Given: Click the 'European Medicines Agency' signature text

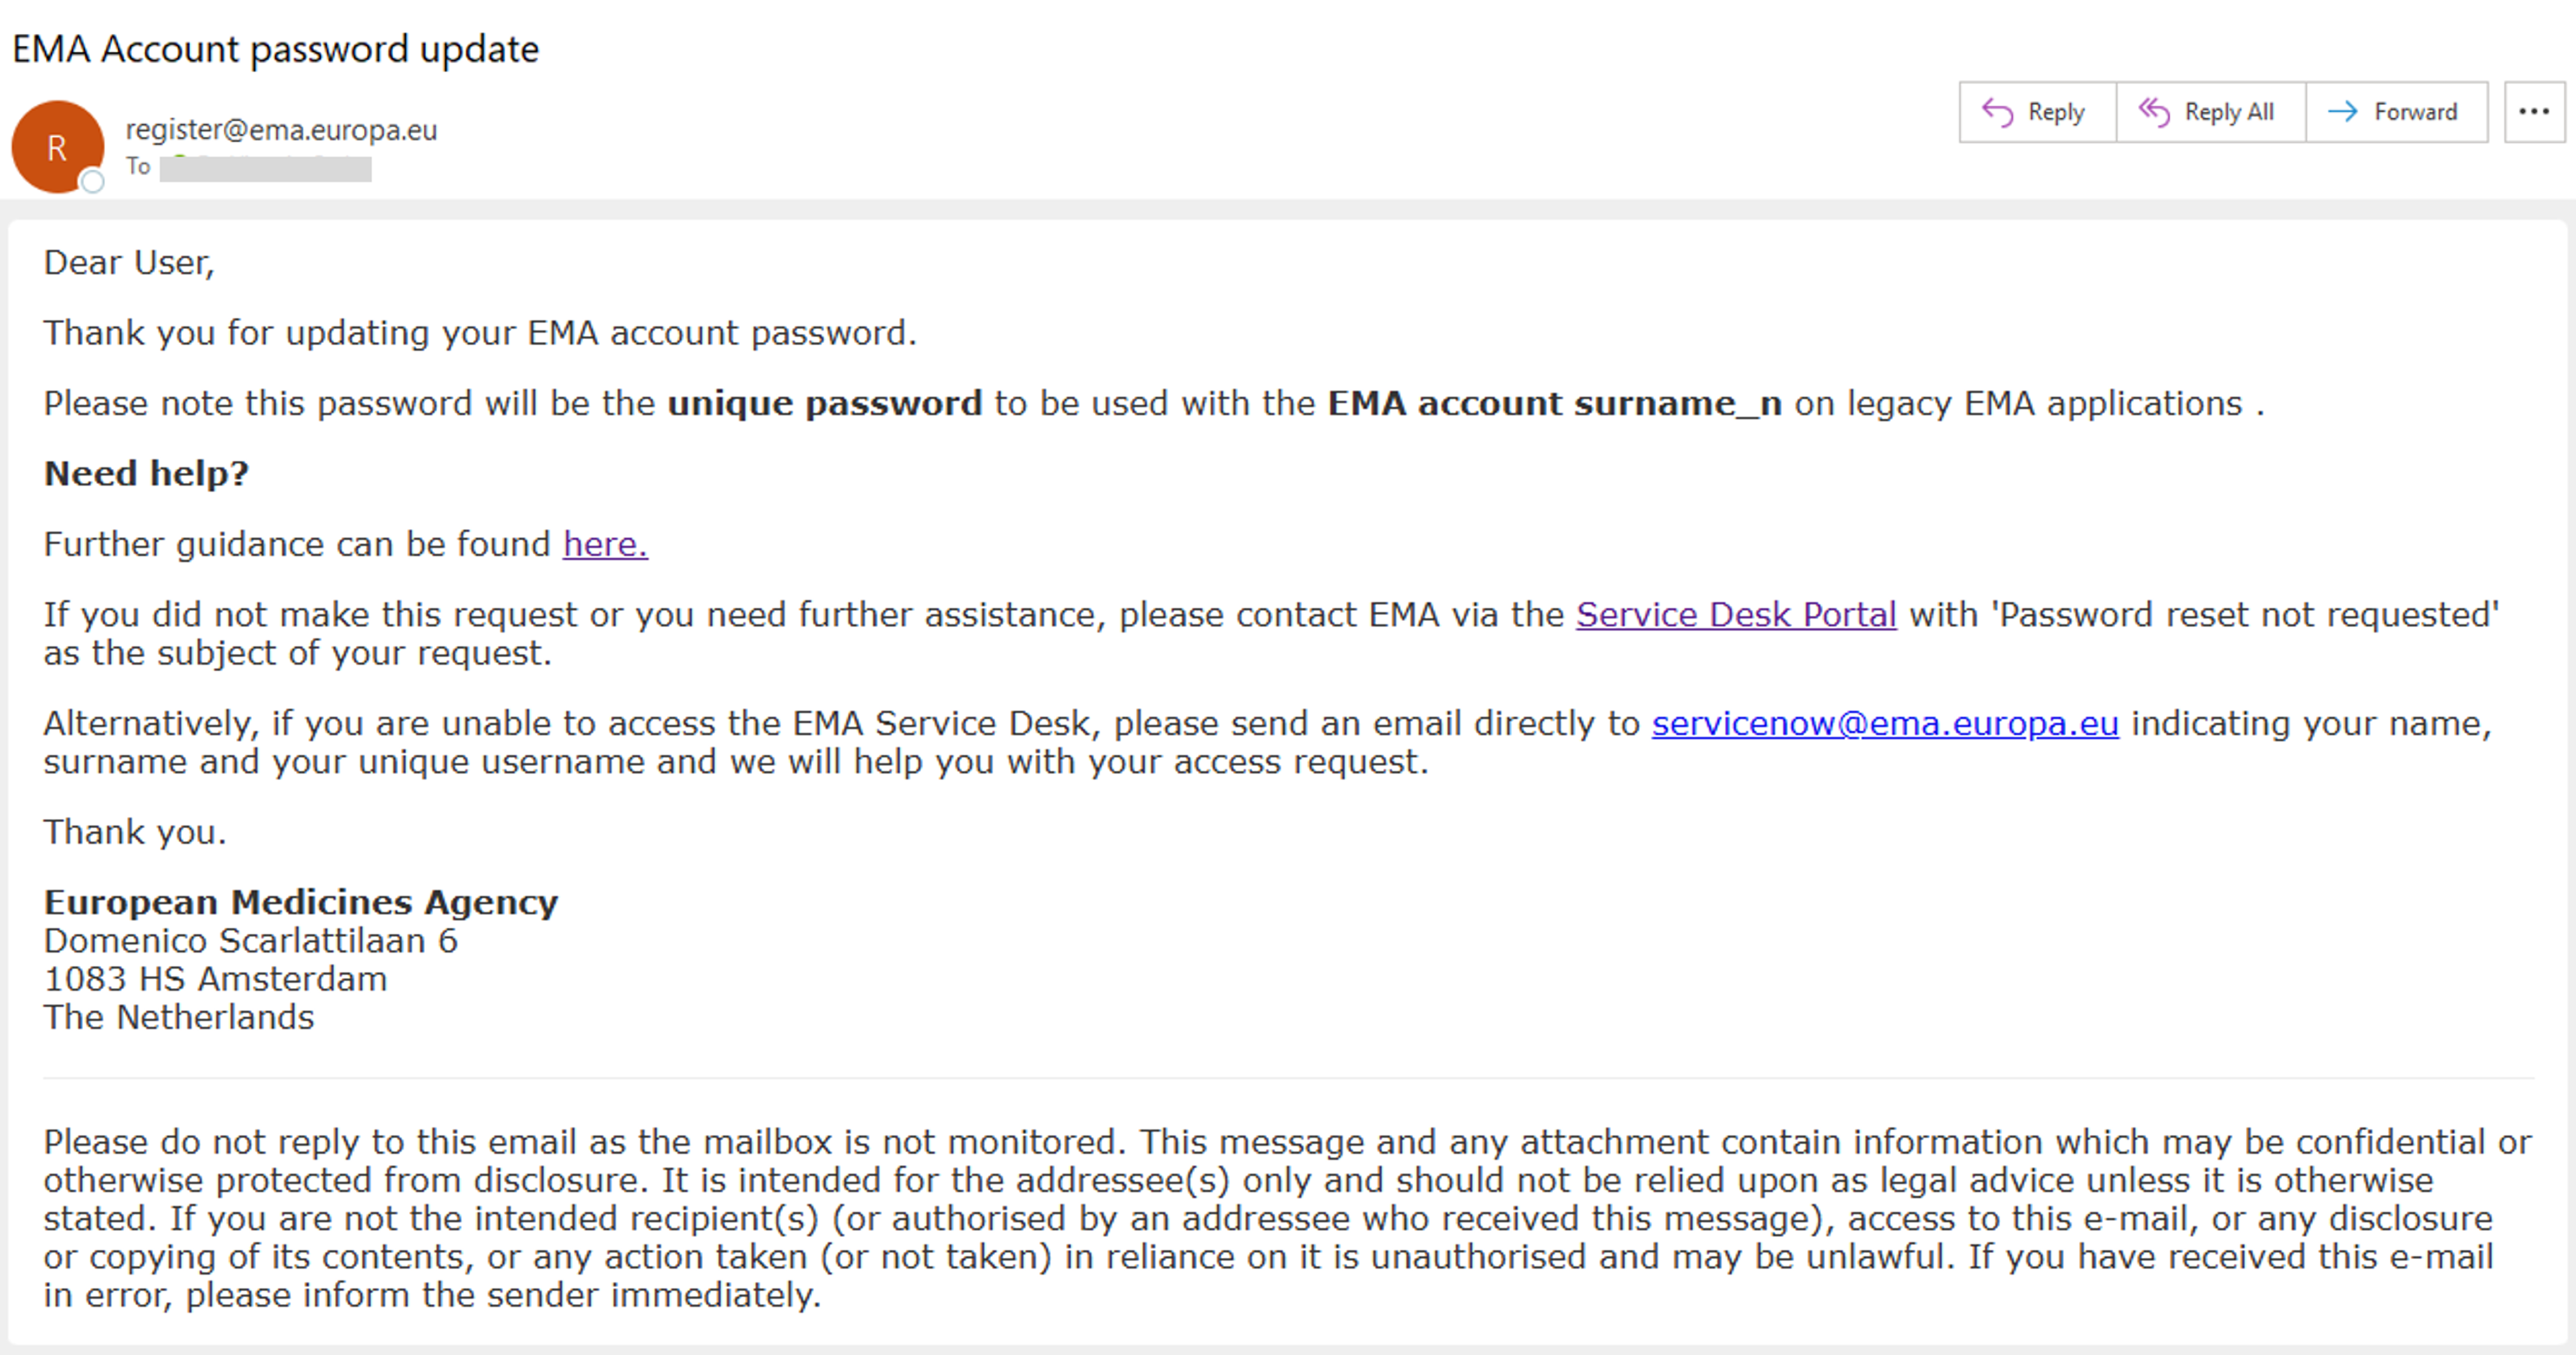Looking at the screenshot, I should point(301,902).
